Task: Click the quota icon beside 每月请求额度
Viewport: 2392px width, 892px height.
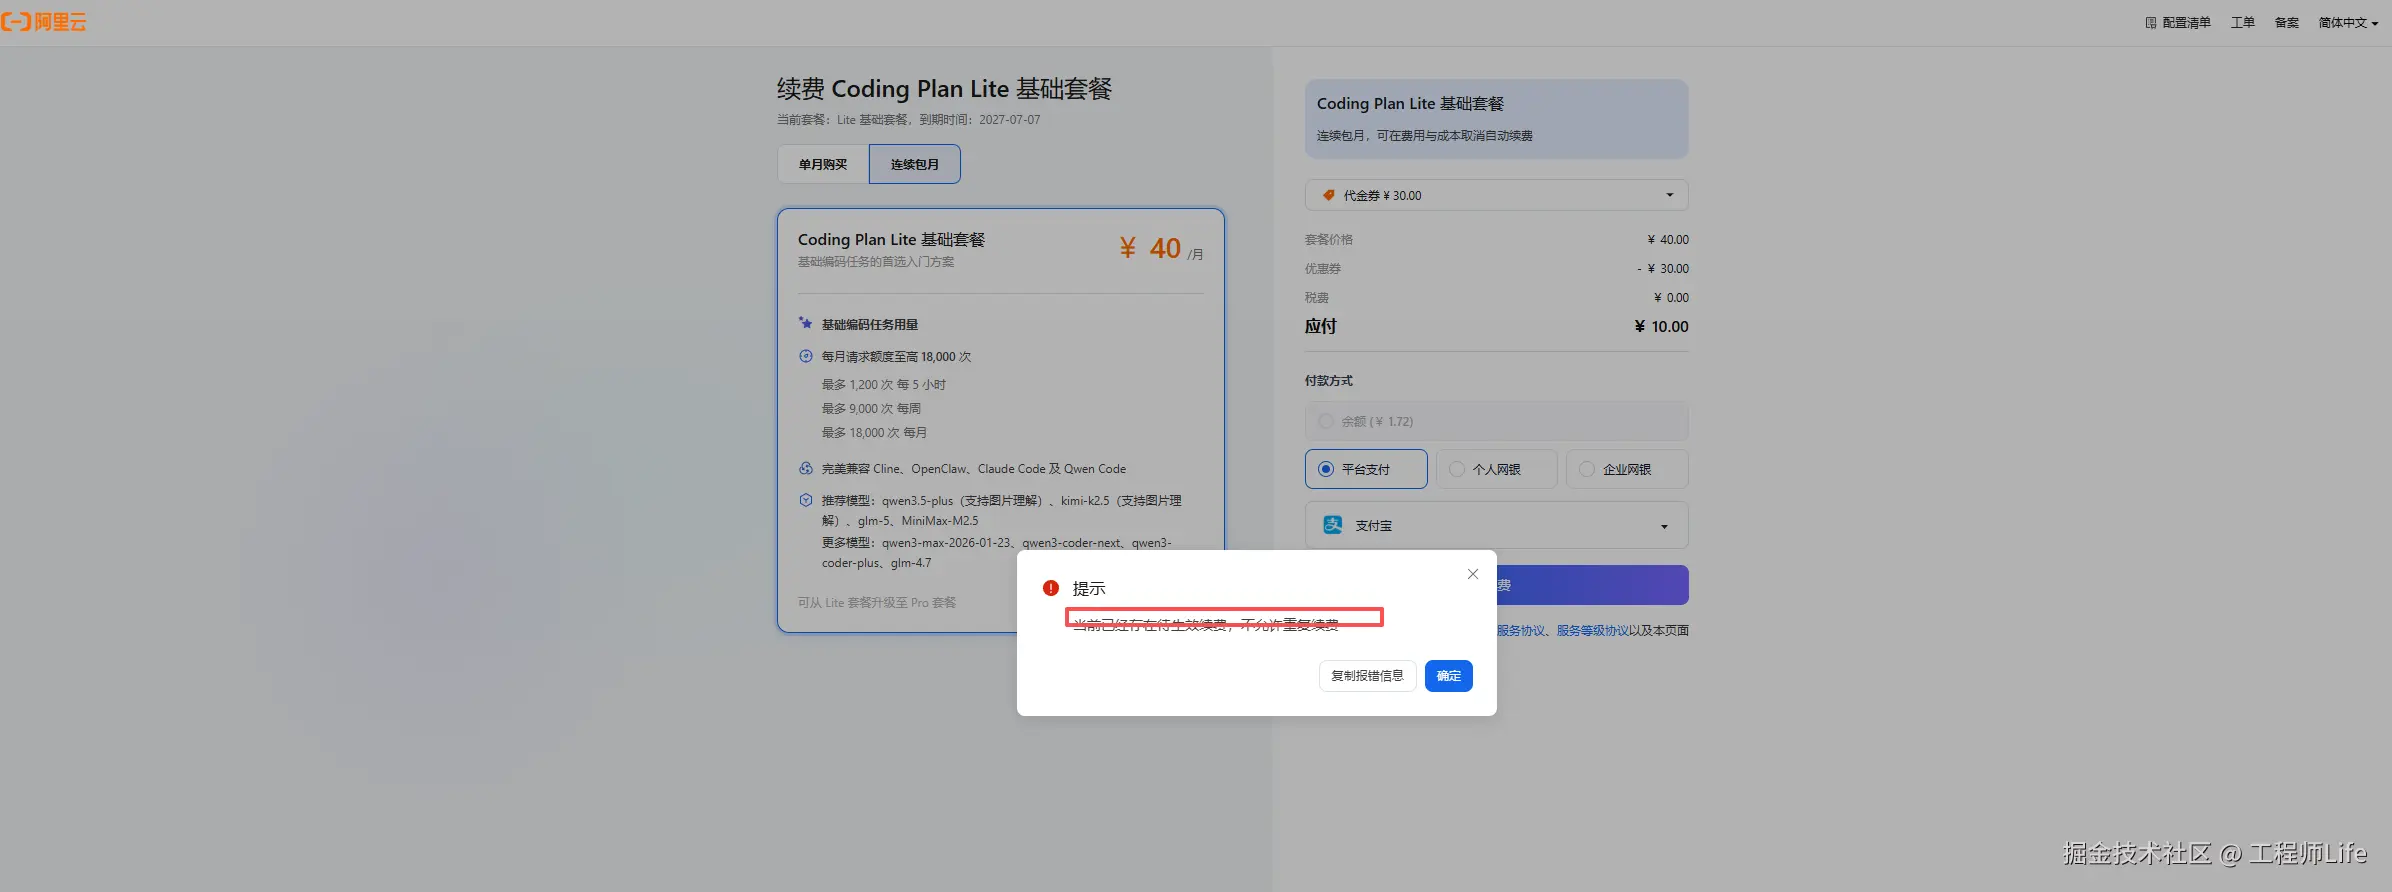Action: pyautogui.click(x=805, y=356)
